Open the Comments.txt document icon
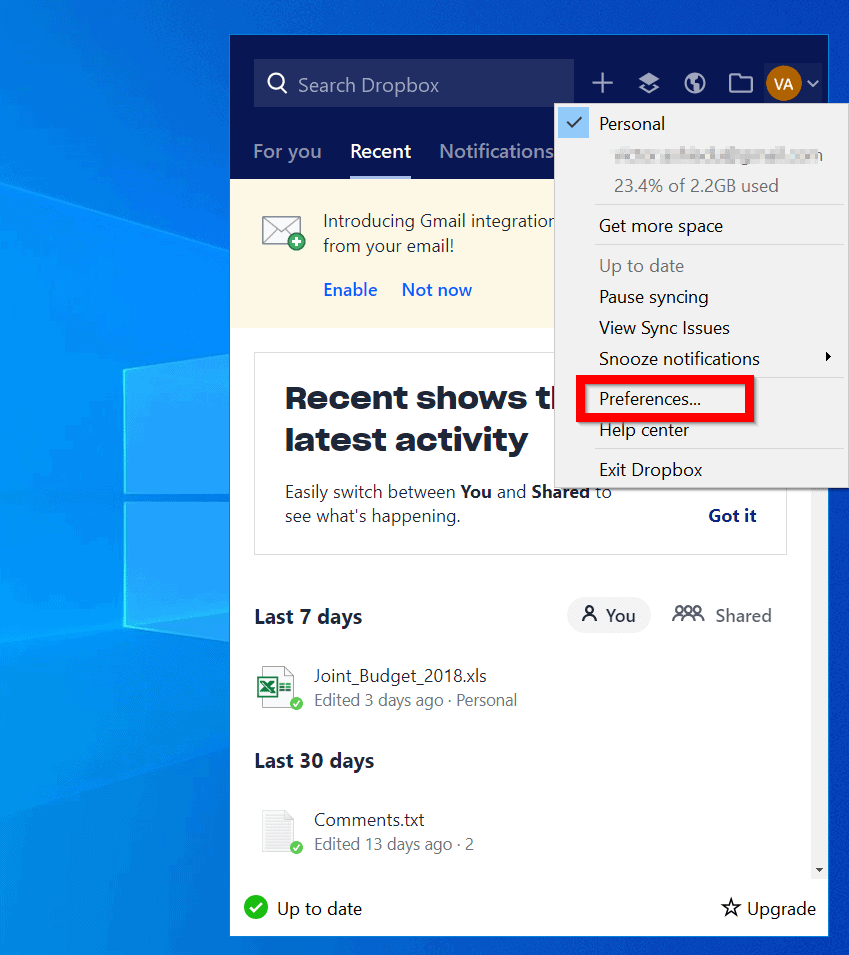 [280, 831]
